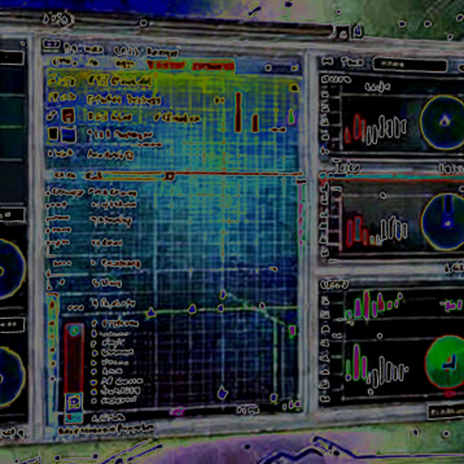The image size is (464, 464).
Task: Click the blue circular dial with the triangle marker
Action: (x=443, y=122)
